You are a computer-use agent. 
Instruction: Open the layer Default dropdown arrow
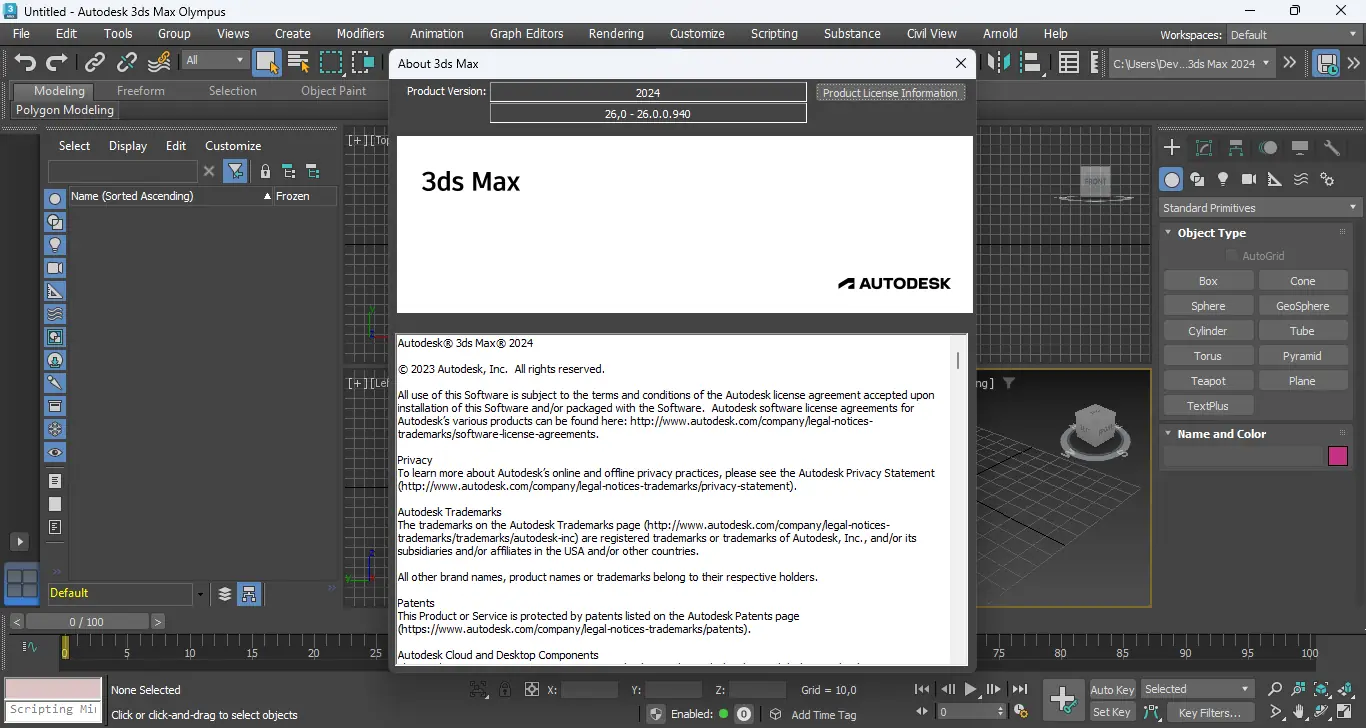(x=200, y=594)
